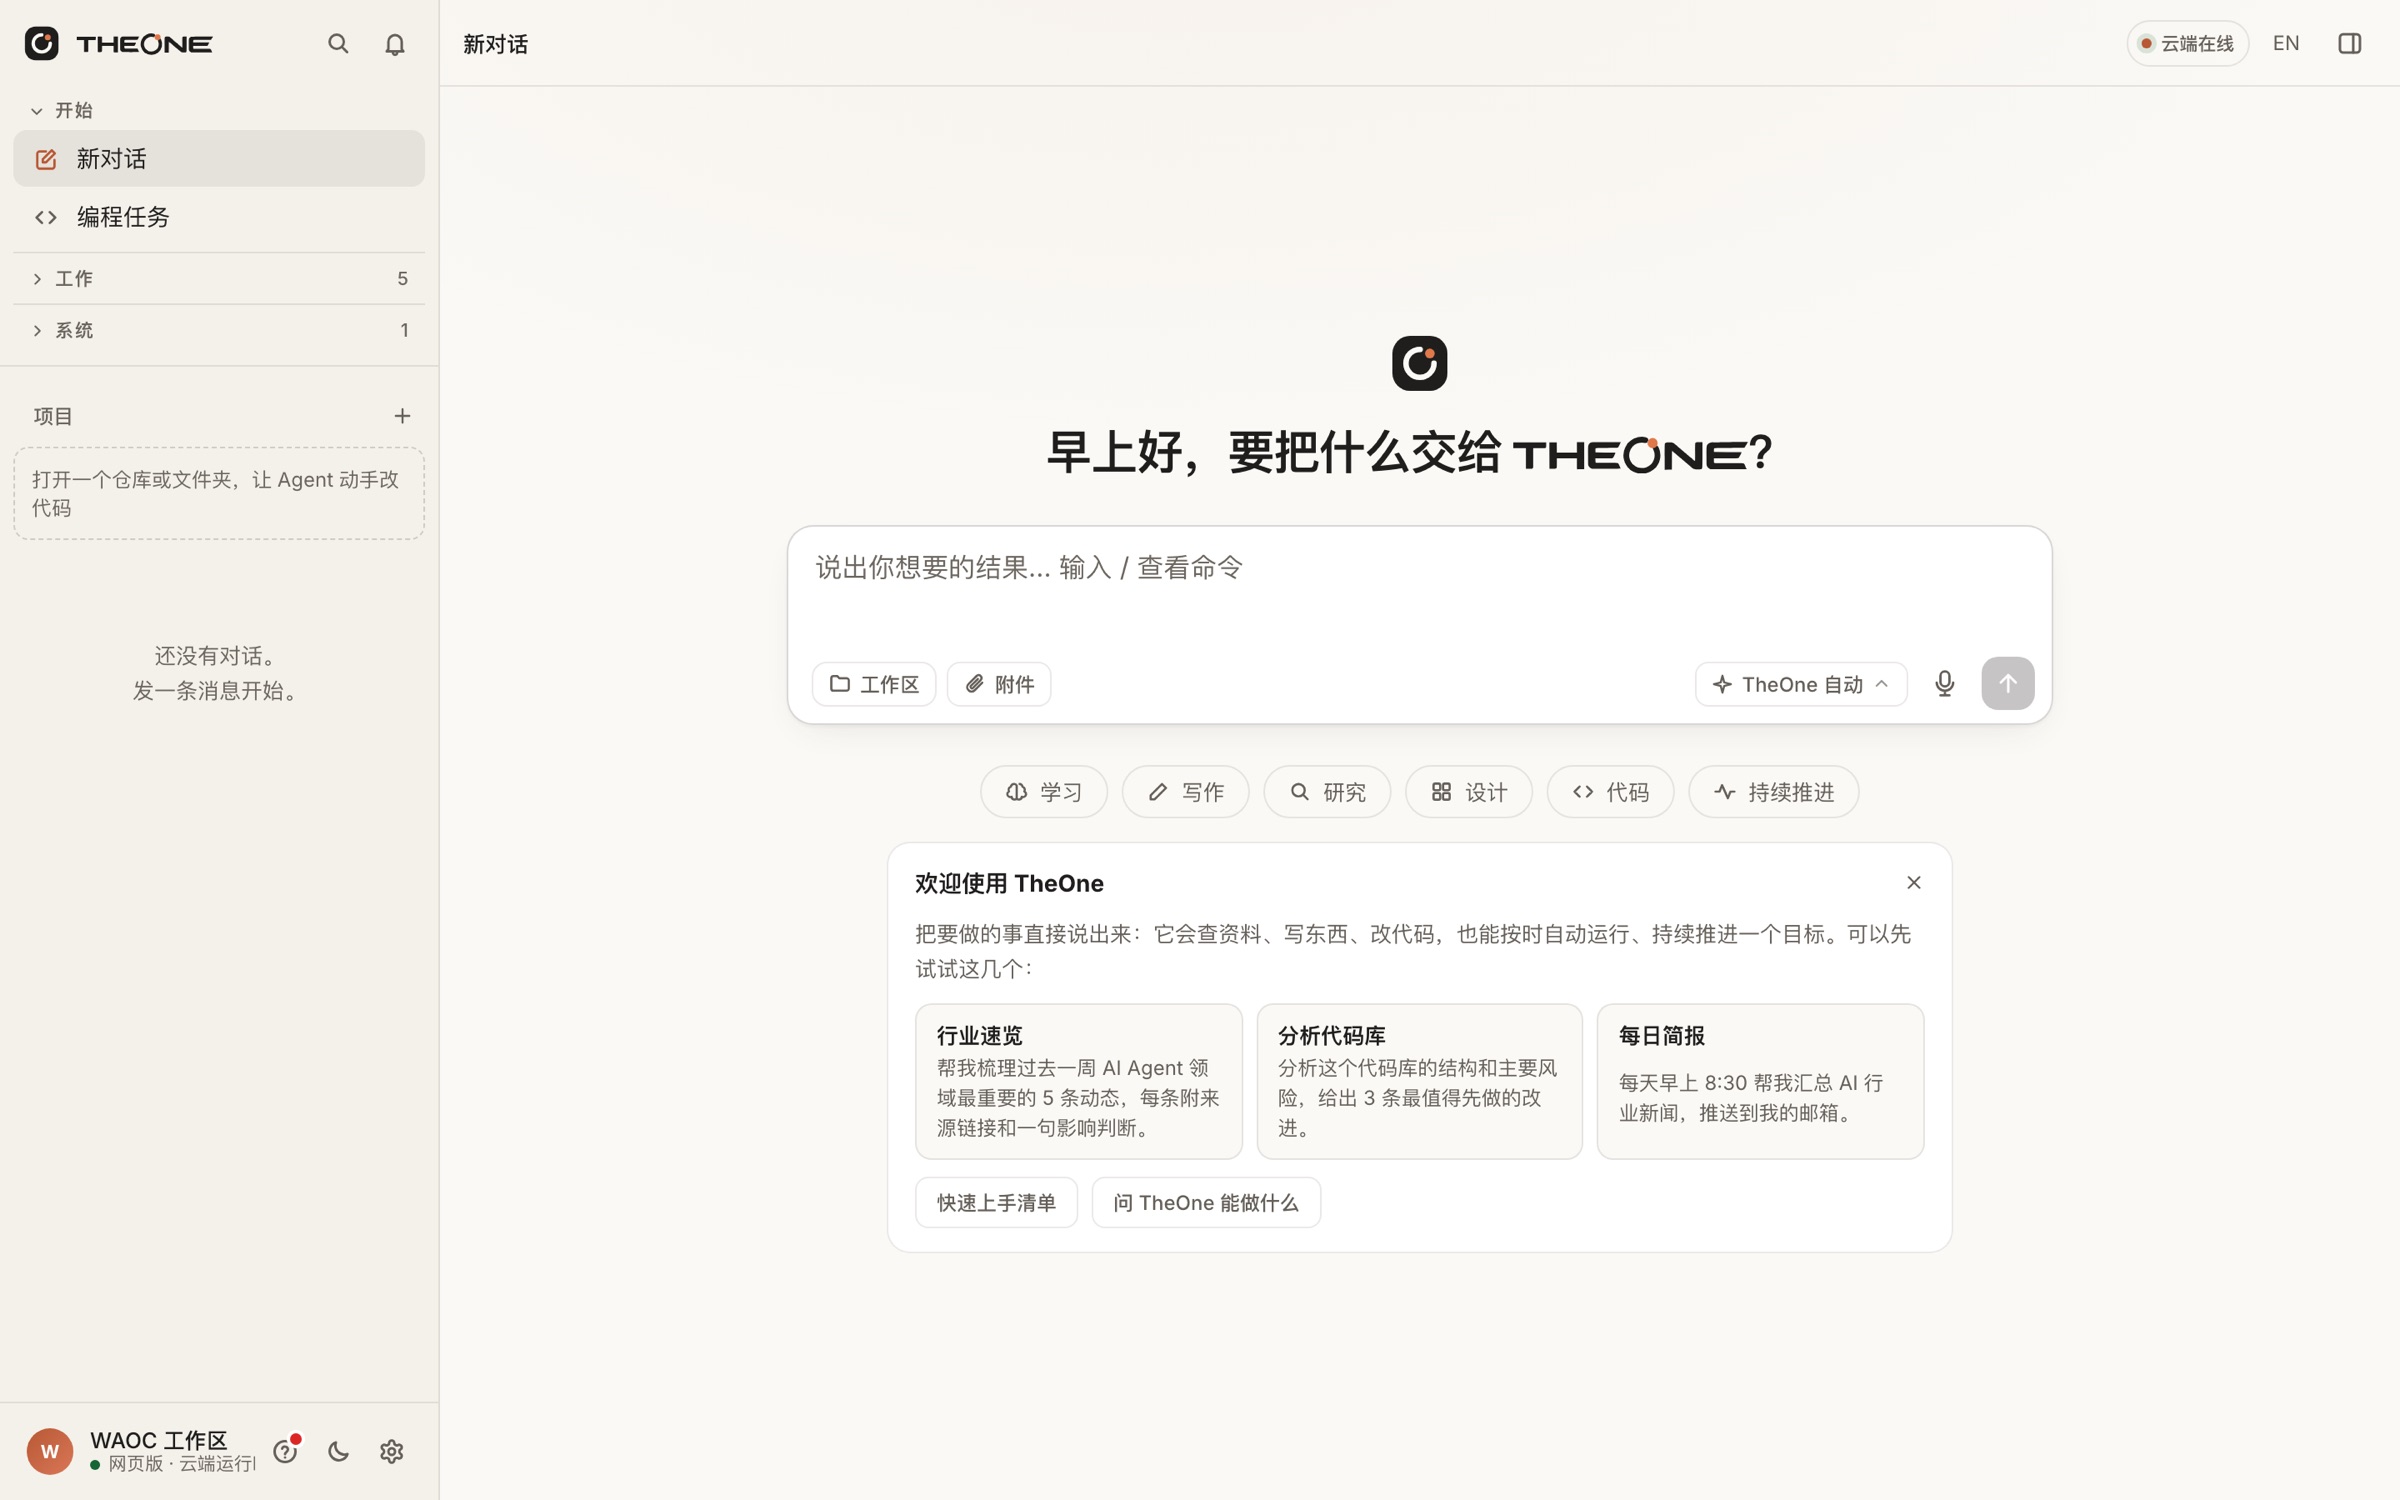Open the search icon in the sidebar header
This screenshot has height=1500, width=2400.
click(338, 44)
